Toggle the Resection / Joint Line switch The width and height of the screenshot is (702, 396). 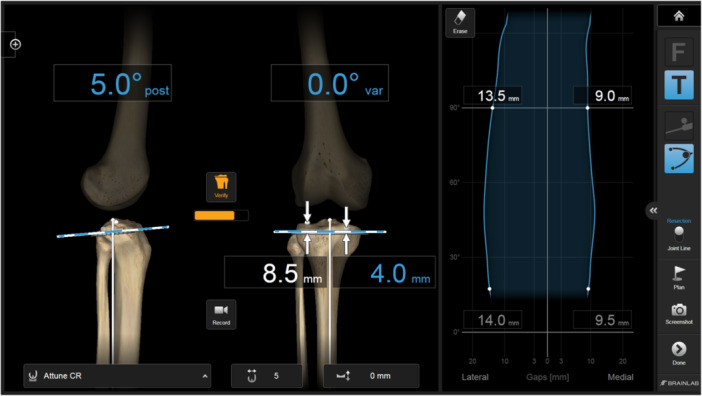click(x=679, y=234)
